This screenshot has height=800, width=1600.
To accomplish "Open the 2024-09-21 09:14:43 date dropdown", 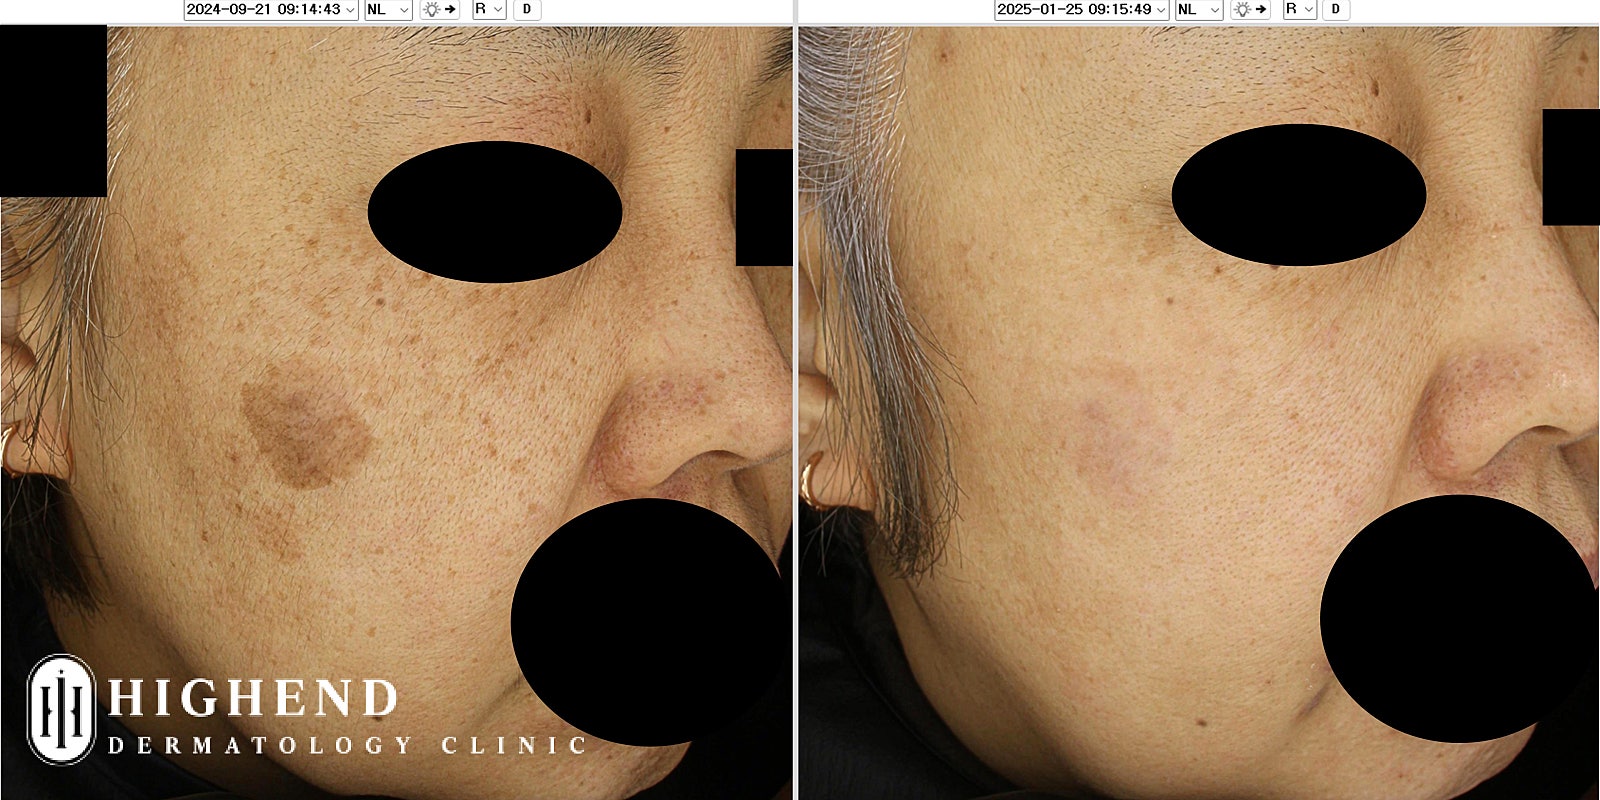I will (270, 9).
